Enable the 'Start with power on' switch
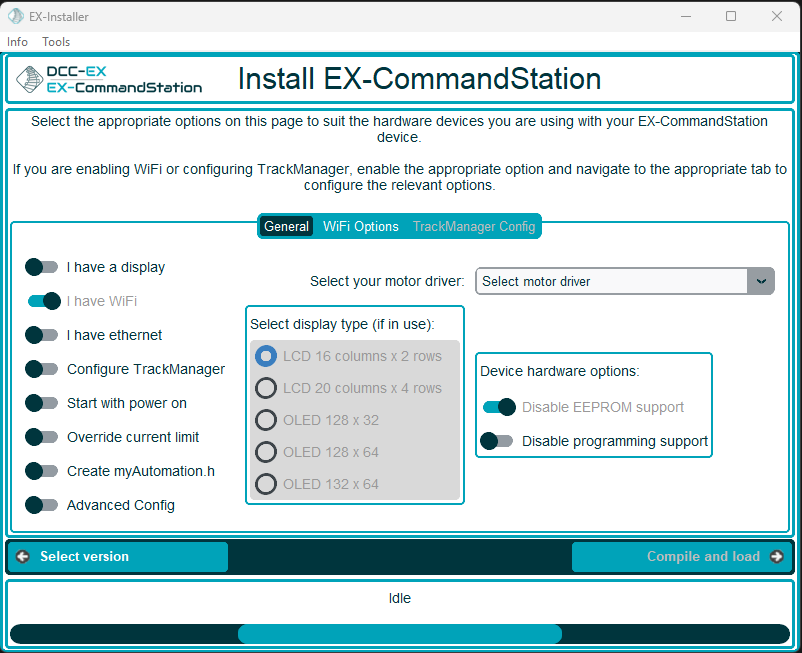The height and width of the screenshot is (653, 802). (42, 403)
